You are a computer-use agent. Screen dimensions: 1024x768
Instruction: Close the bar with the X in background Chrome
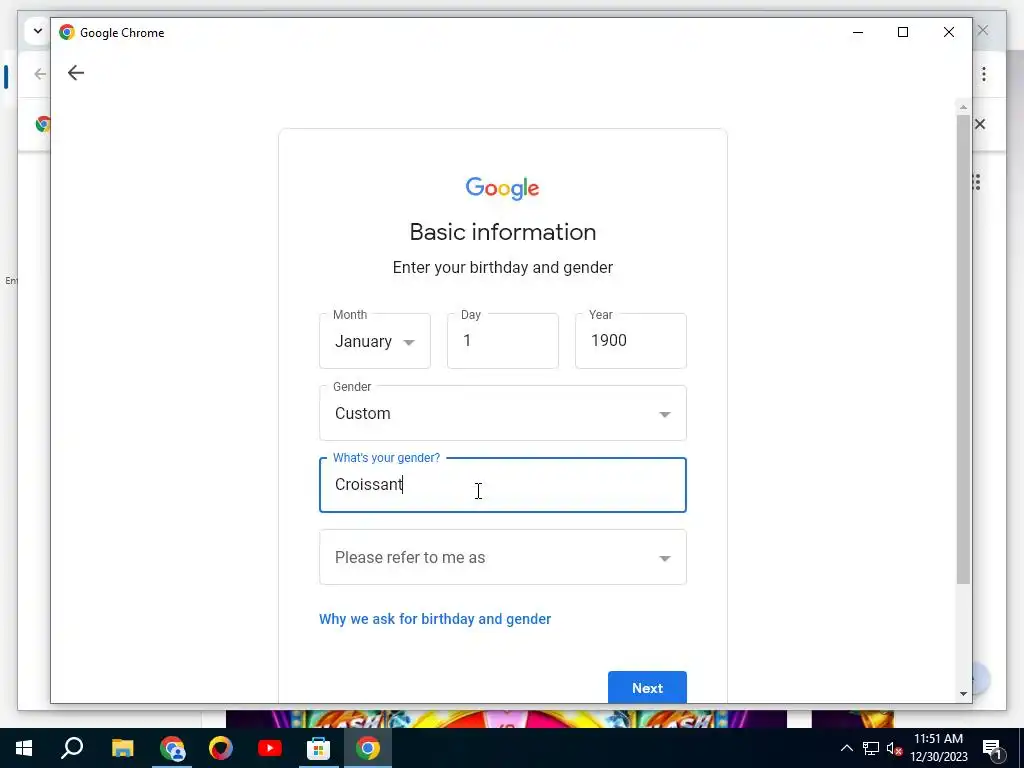(x=980, y=124)
